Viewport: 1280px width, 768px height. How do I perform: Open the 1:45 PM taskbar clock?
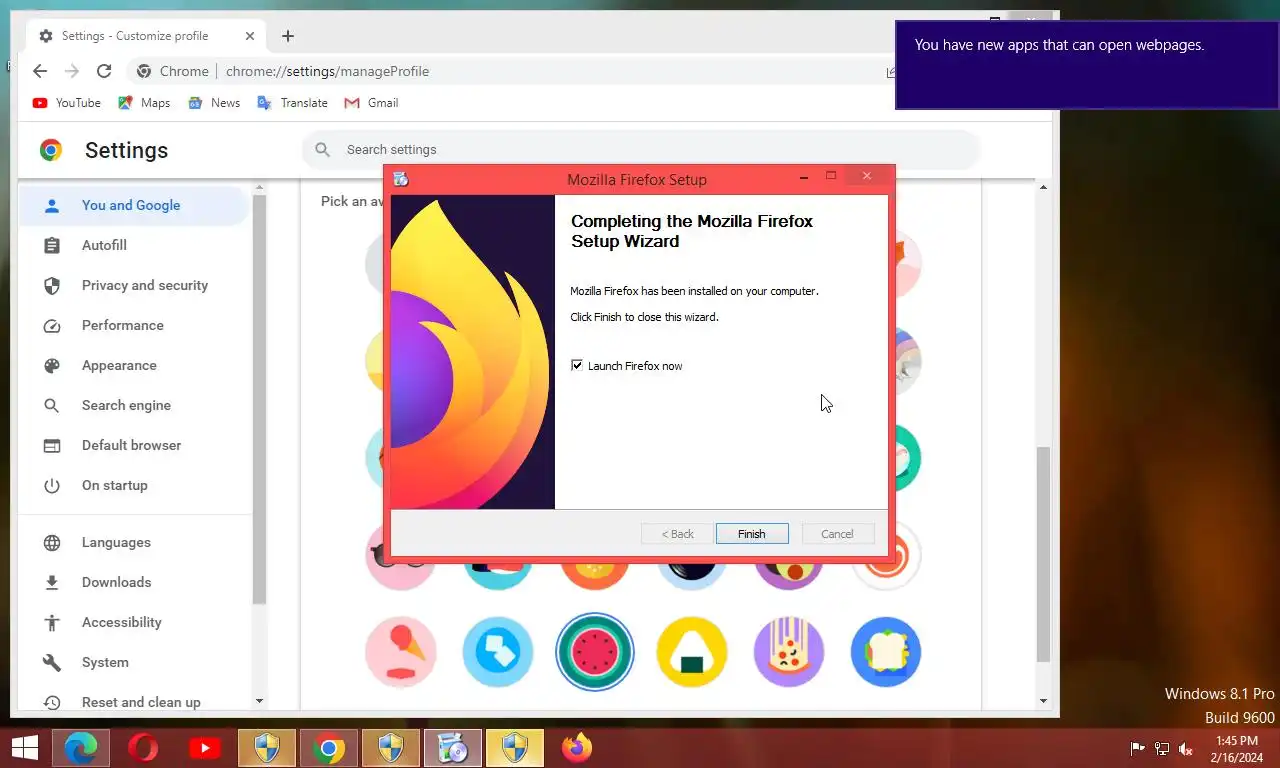click(1236, 749)
